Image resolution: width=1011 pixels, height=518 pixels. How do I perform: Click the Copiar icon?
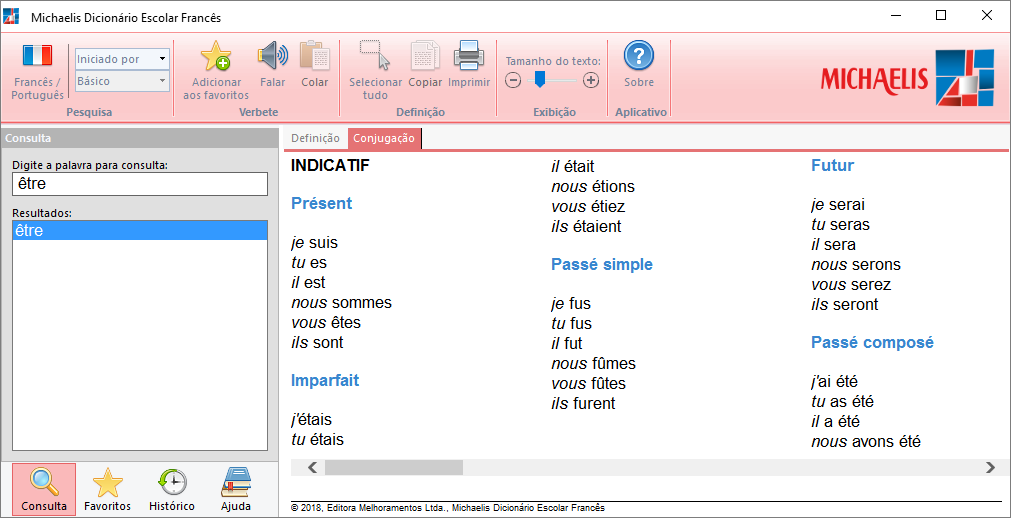click(426, 56)
